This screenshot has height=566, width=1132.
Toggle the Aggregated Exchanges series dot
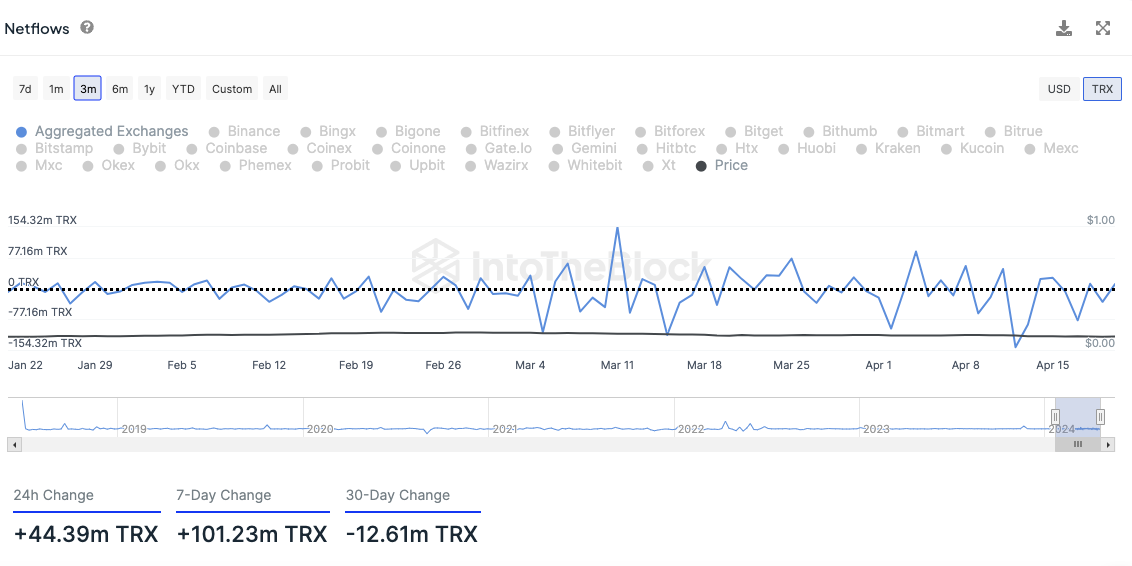pyautogui.click(x=22, y=132)
